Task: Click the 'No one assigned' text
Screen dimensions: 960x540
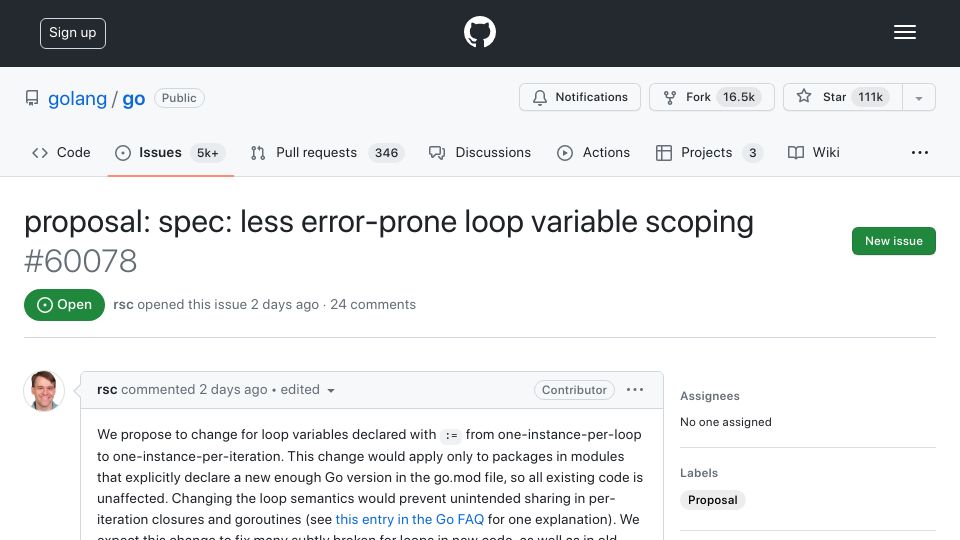Action: coord(726,422)
